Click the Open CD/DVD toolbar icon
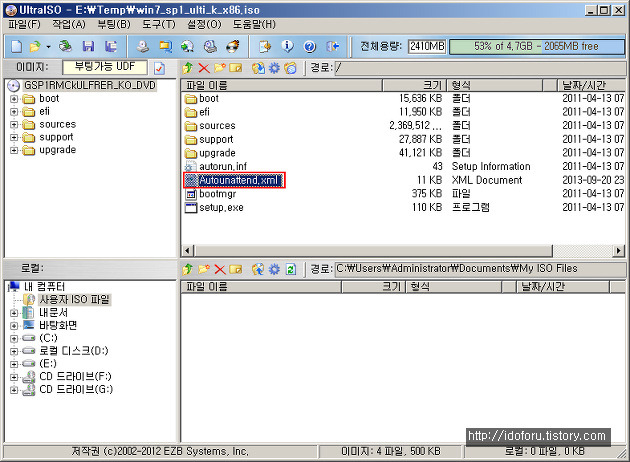Screen dimensions: 630x462 (x=65, y=47)
